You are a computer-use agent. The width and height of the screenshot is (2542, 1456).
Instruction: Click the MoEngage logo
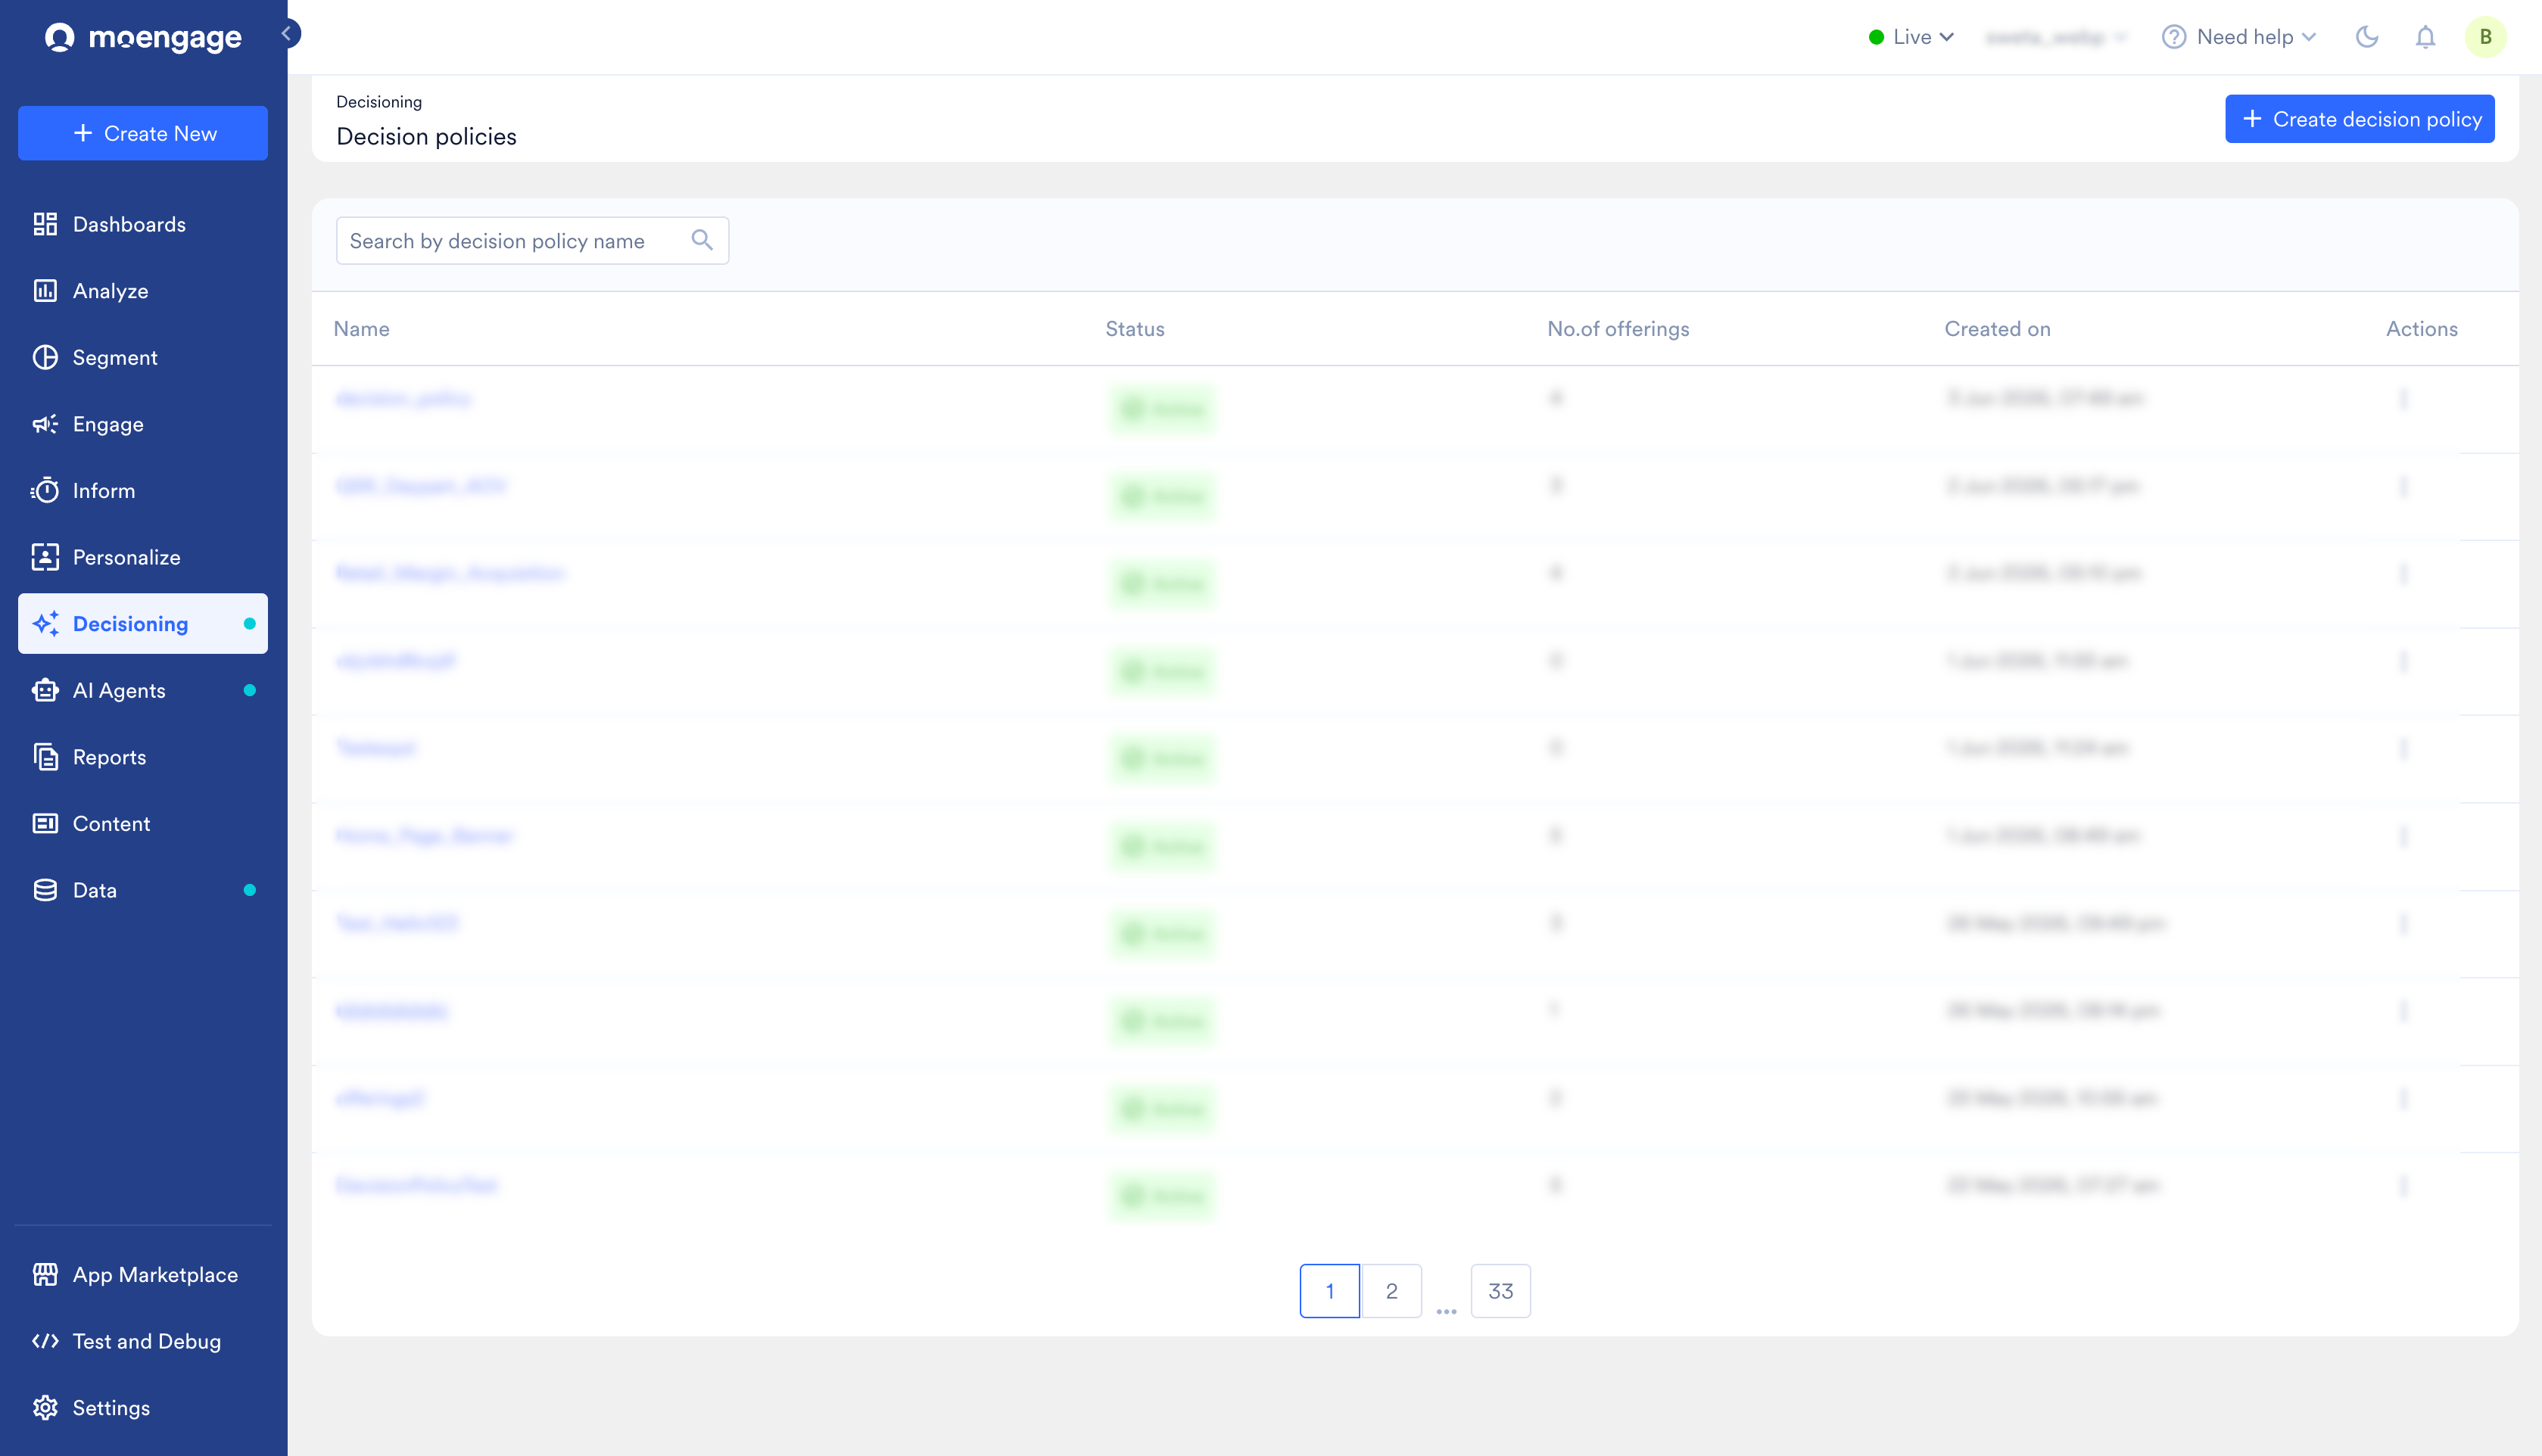pyautogui.click(x=143, y=37)
